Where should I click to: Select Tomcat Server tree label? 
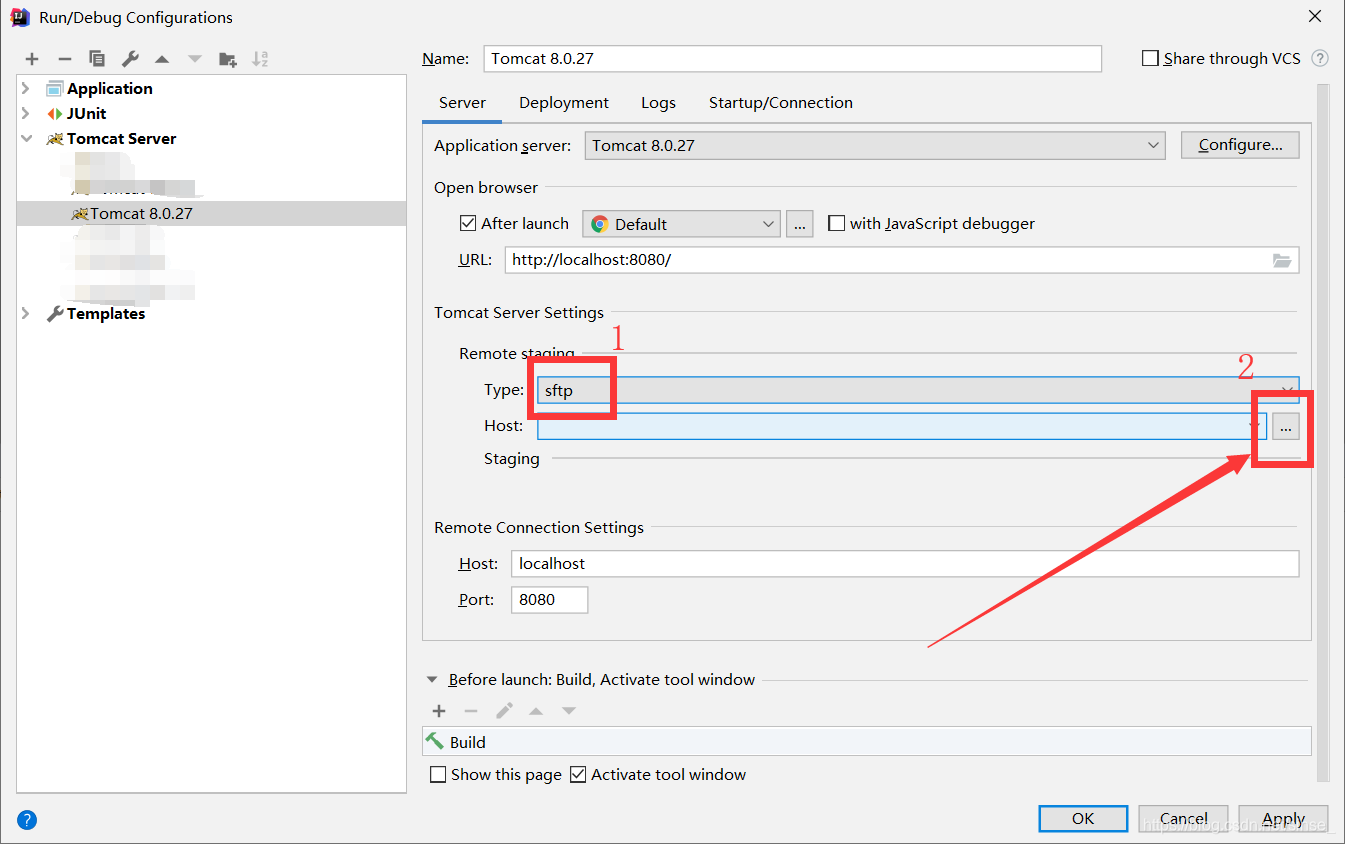pyautogui.click(x=121, y=139)
